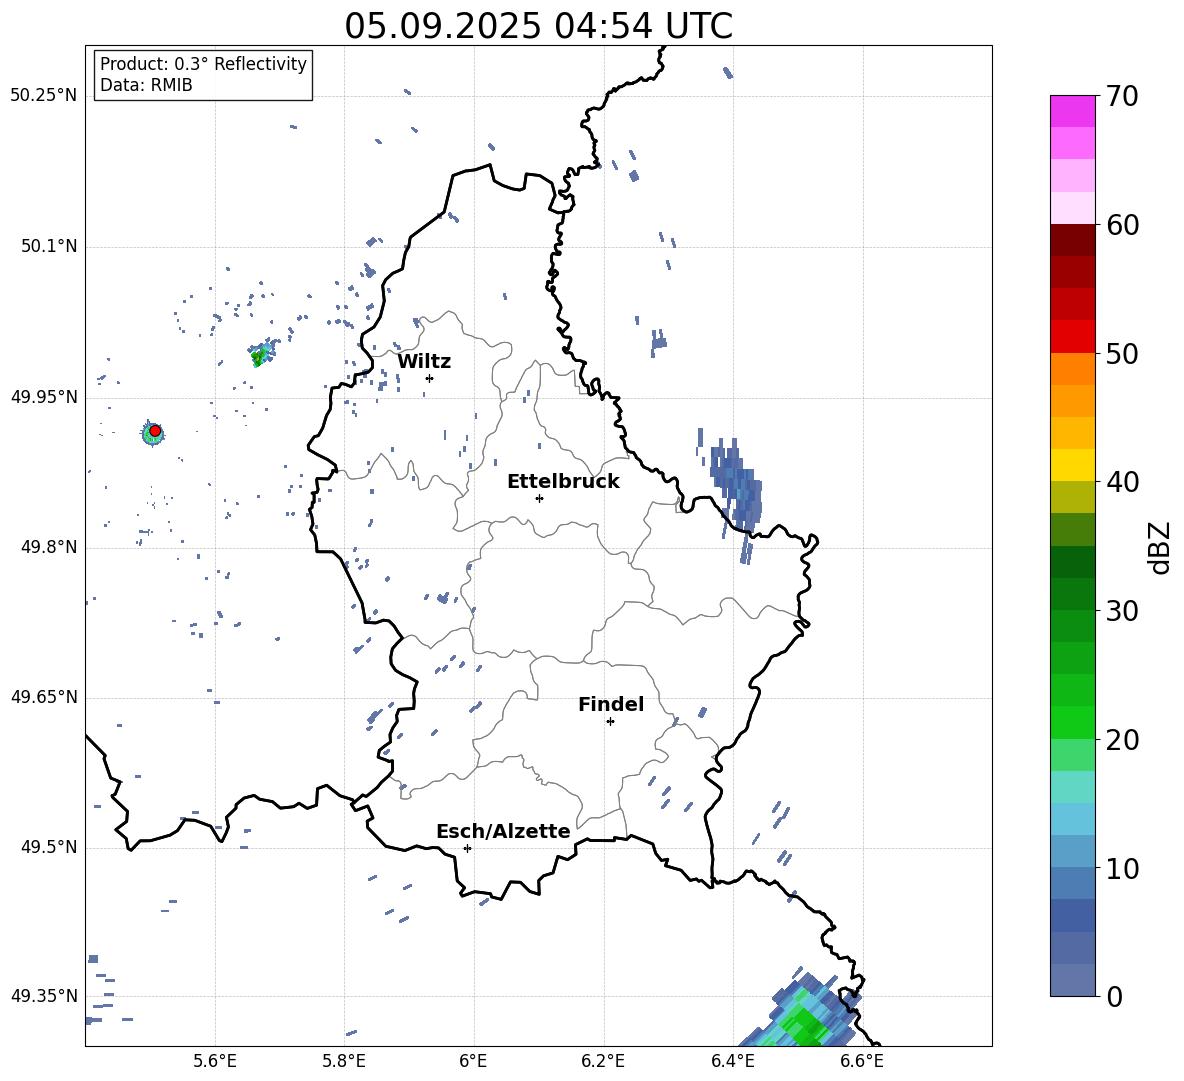Click the colorbar tick value 20
This screenshot has height=1081, width=1184.
(1122, 739)
